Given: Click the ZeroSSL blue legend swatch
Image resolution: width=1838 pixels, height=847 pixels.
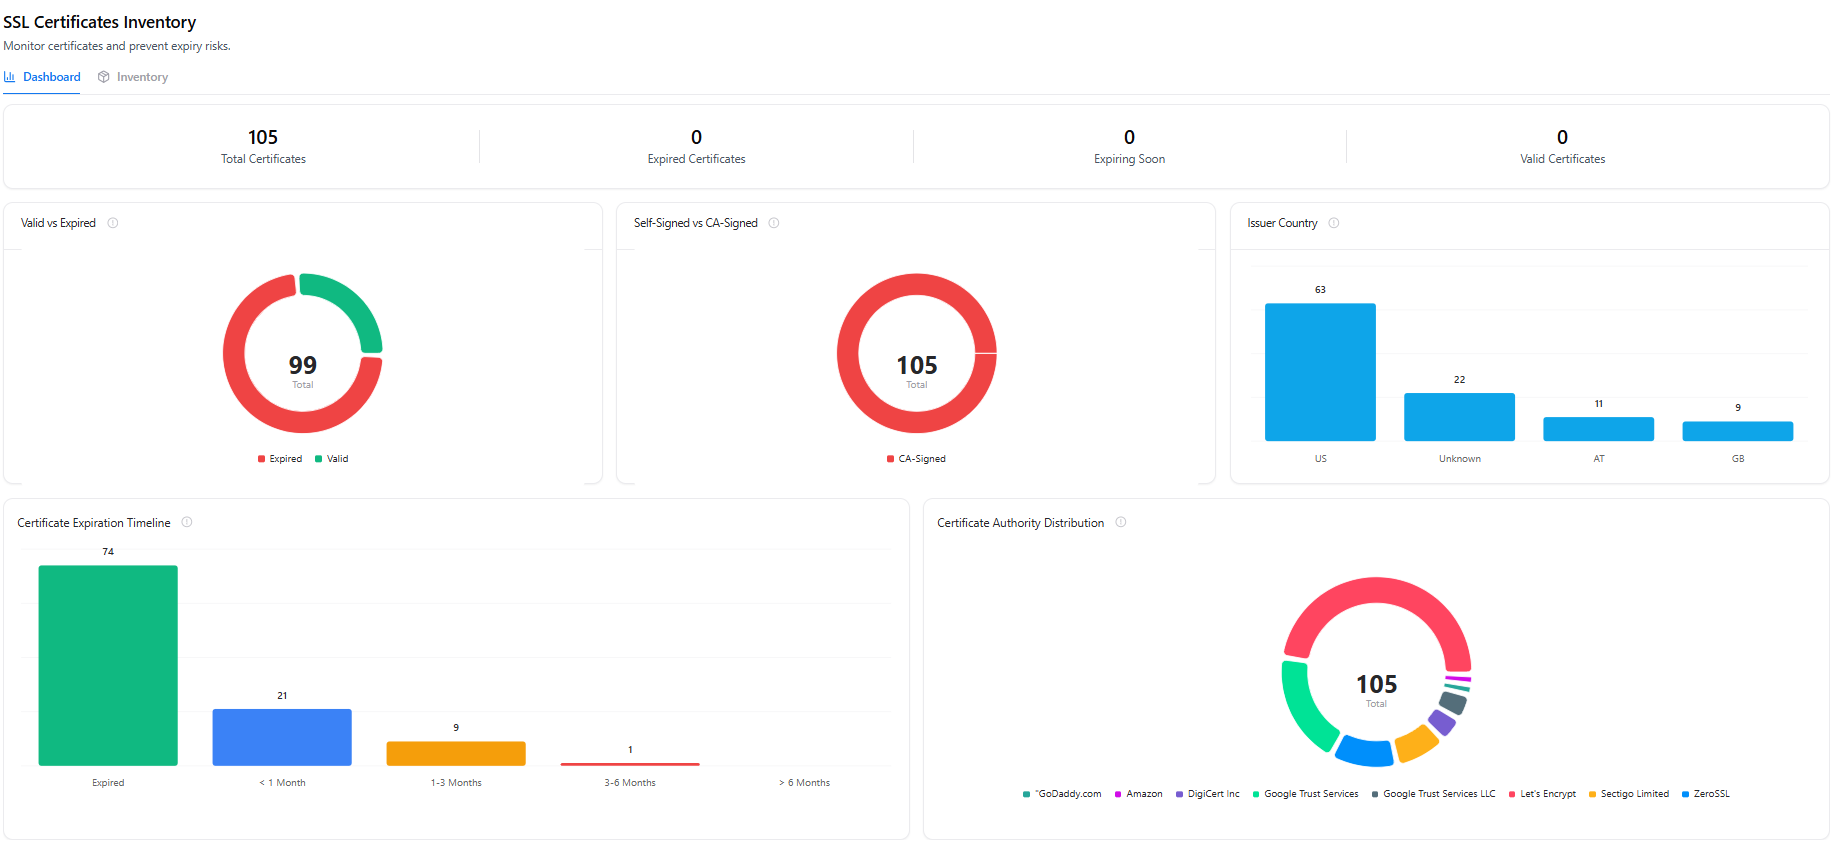Looking at the screenshot, I should pyautogui.click(x=1685, y=794).
